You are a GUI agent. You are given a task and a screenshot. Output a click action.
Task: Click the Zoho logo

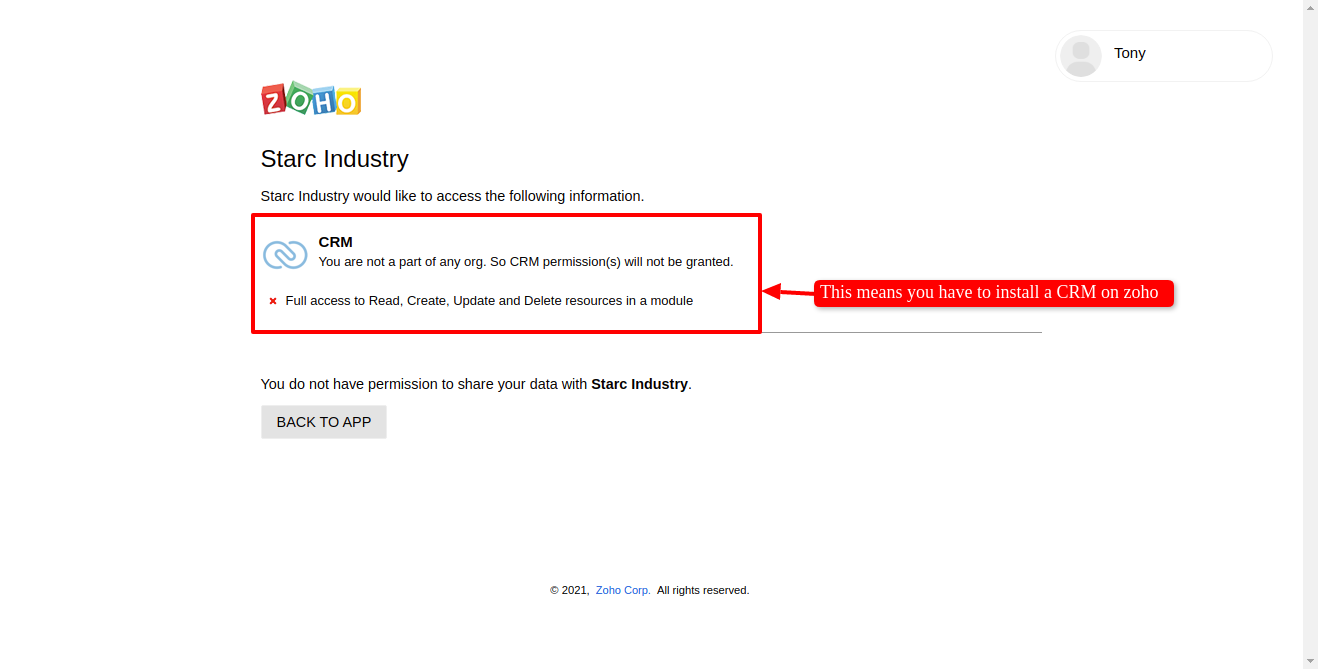(311, 99)
